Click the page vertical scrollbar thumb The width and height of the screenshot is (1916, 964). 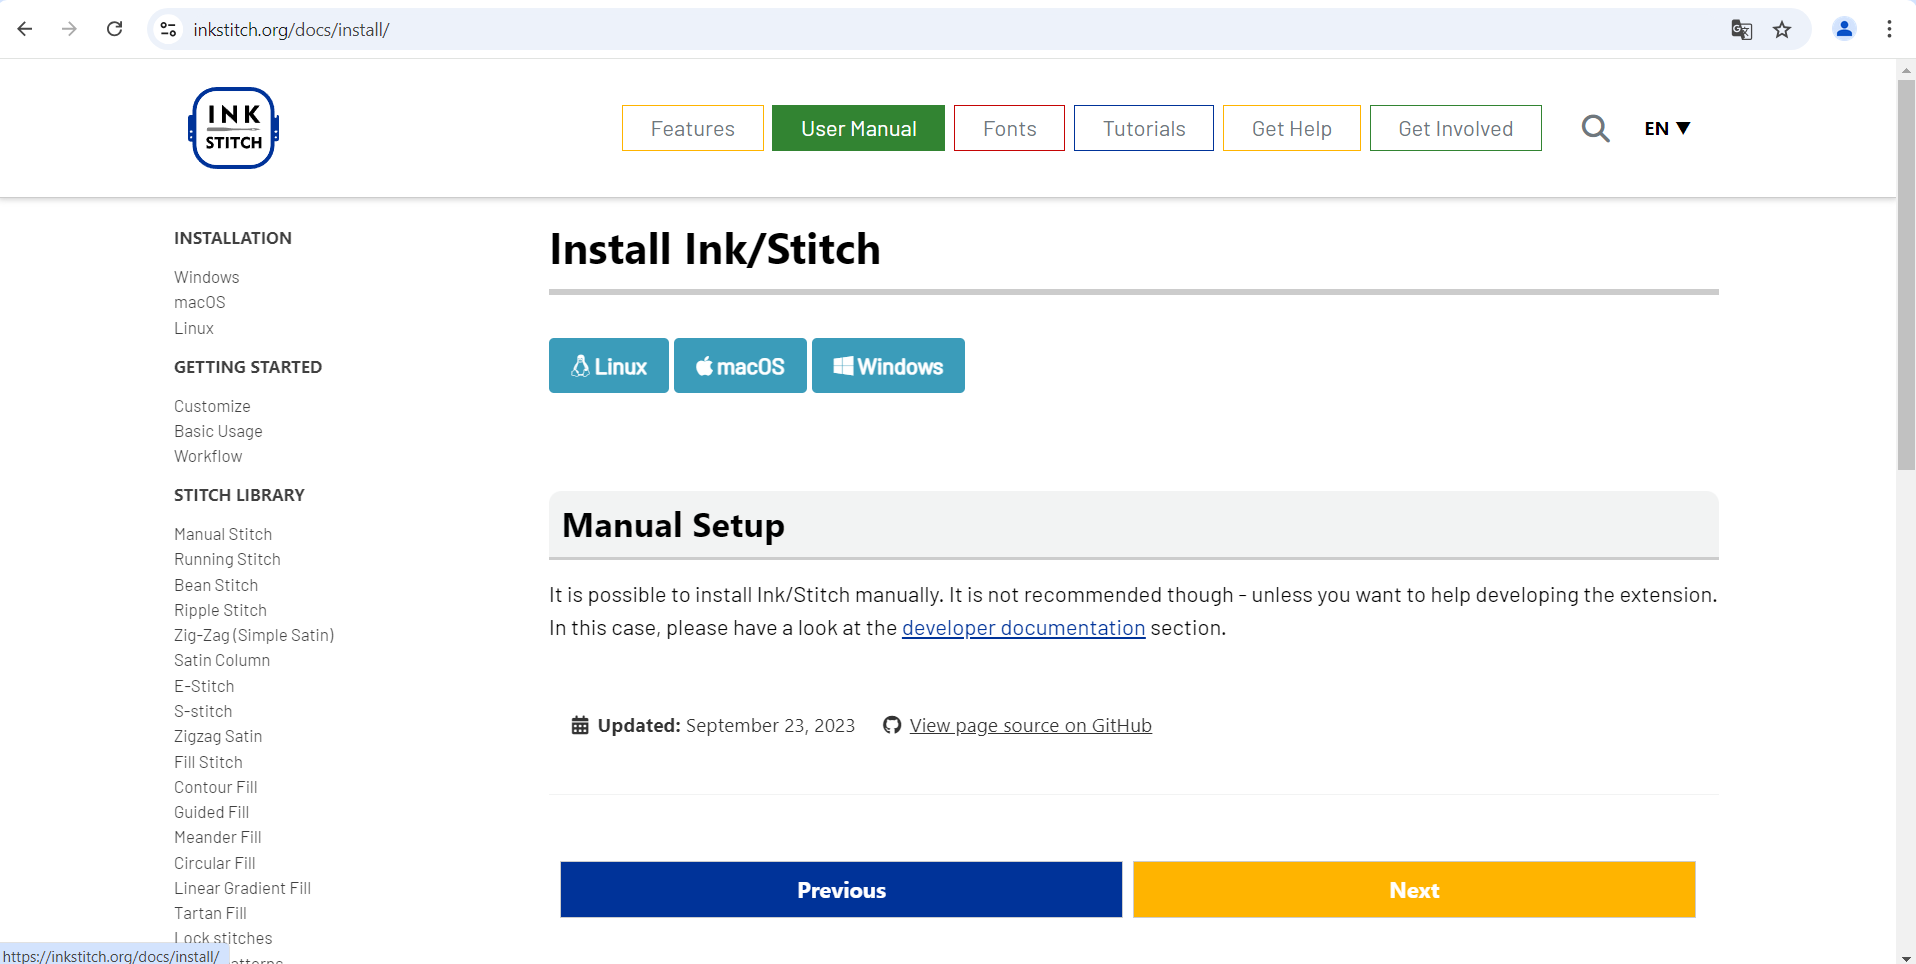1906,275
